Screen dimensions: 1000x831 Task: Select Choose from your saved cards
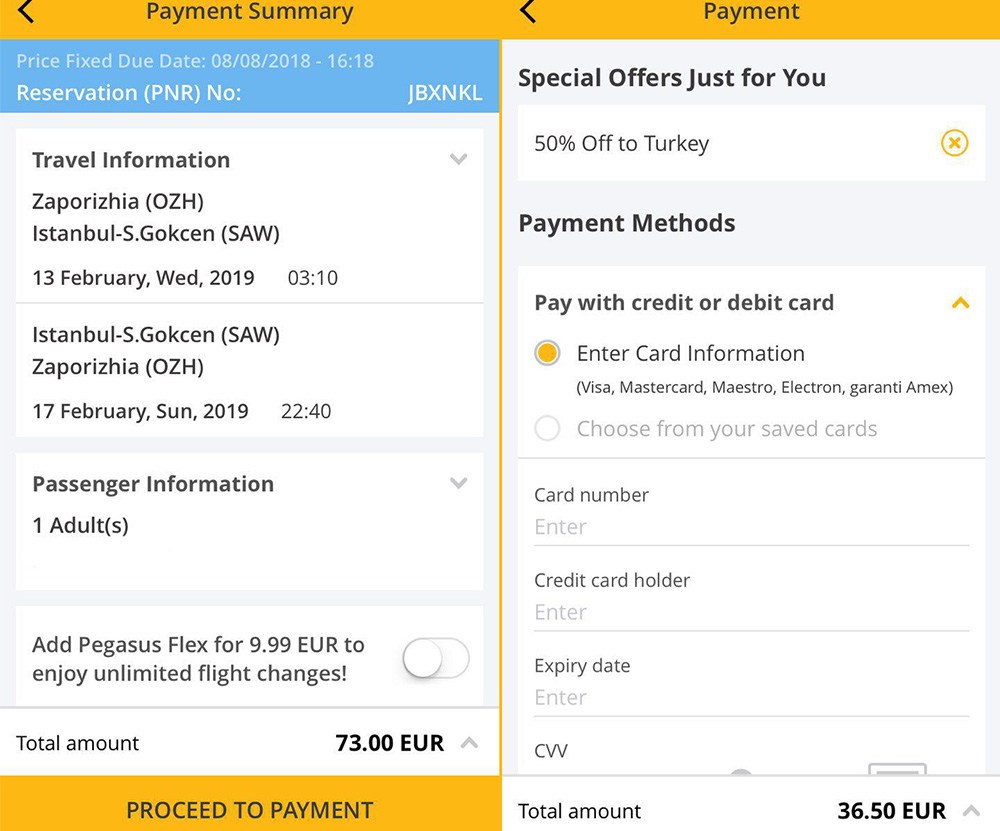tap(547, 429)
